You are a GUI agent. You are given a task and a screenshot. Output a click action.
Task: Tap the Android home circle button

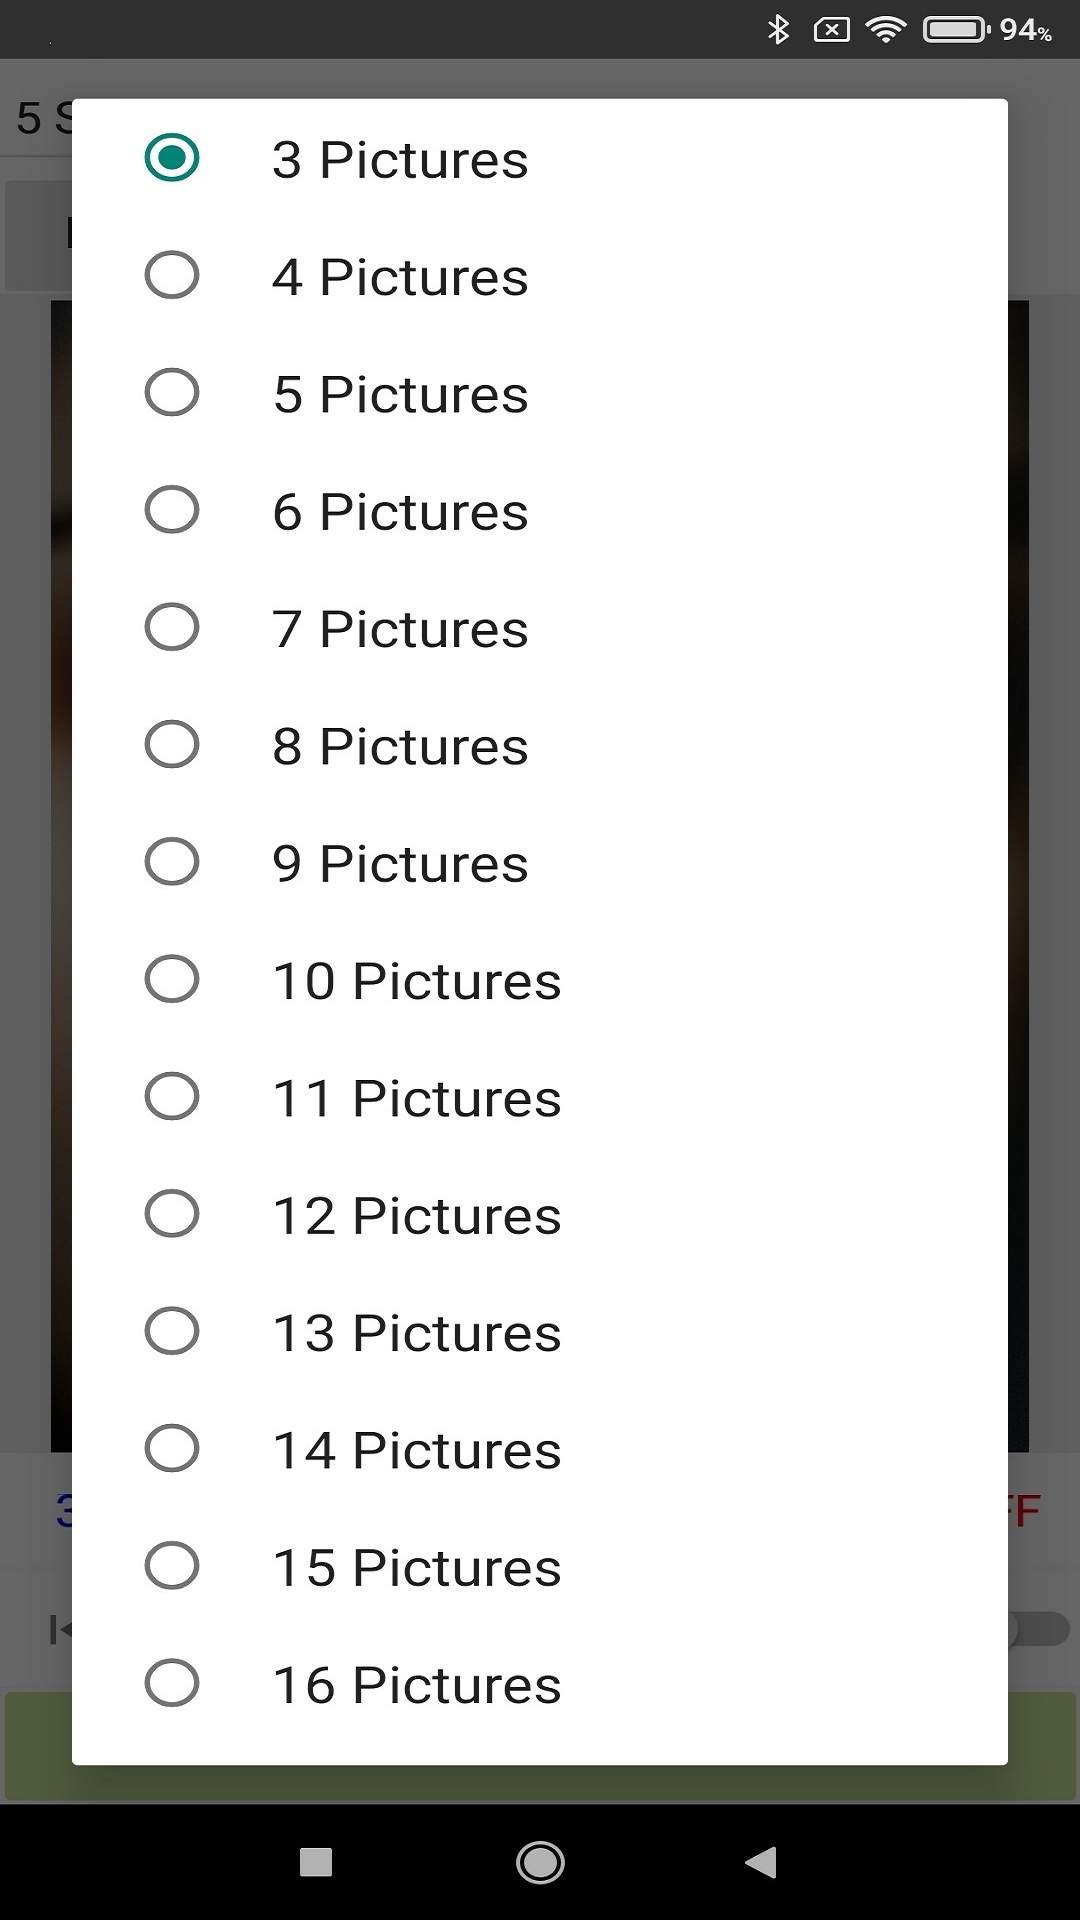[540, 1862]
